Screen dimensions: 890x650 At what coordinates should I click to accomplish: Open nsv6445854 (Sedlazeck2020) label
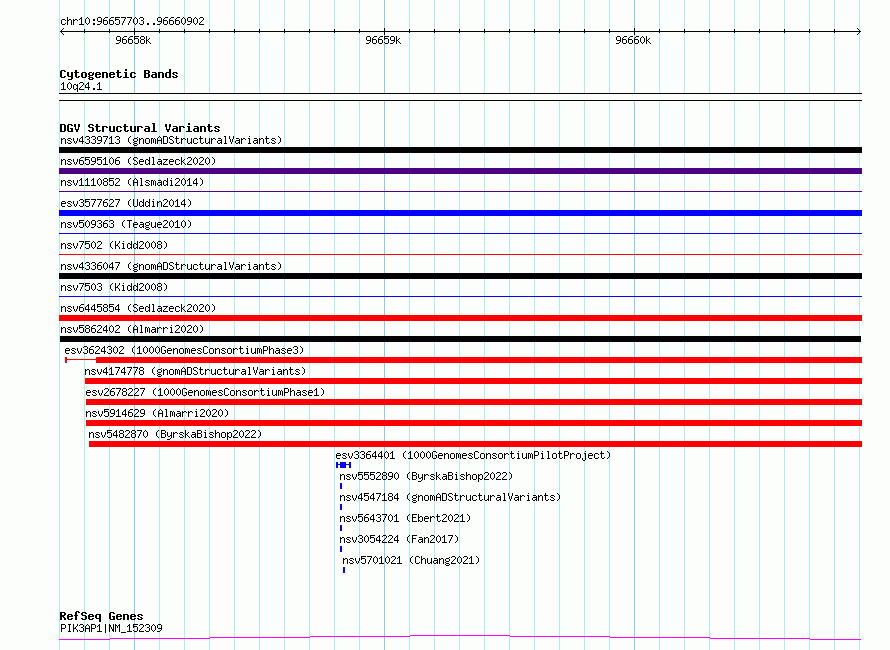(x=138, y=308)
